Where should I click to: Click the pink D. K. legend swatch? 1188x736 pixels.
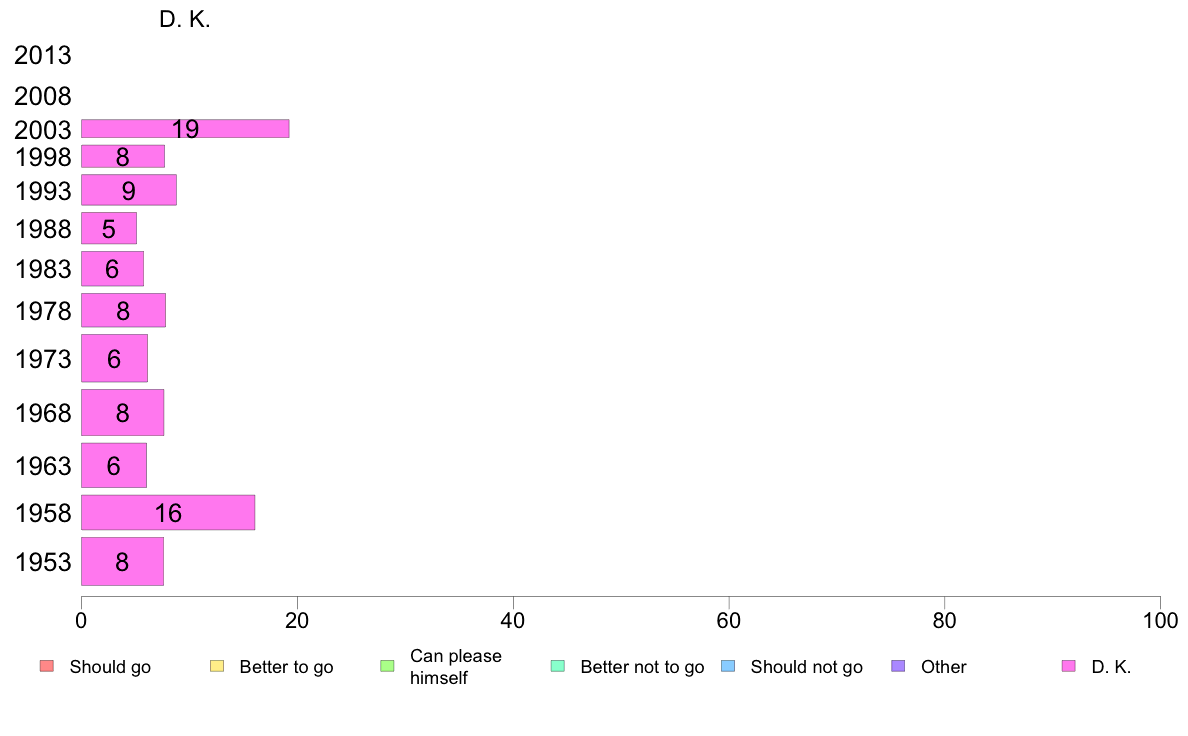click(x=1069, y=666)
